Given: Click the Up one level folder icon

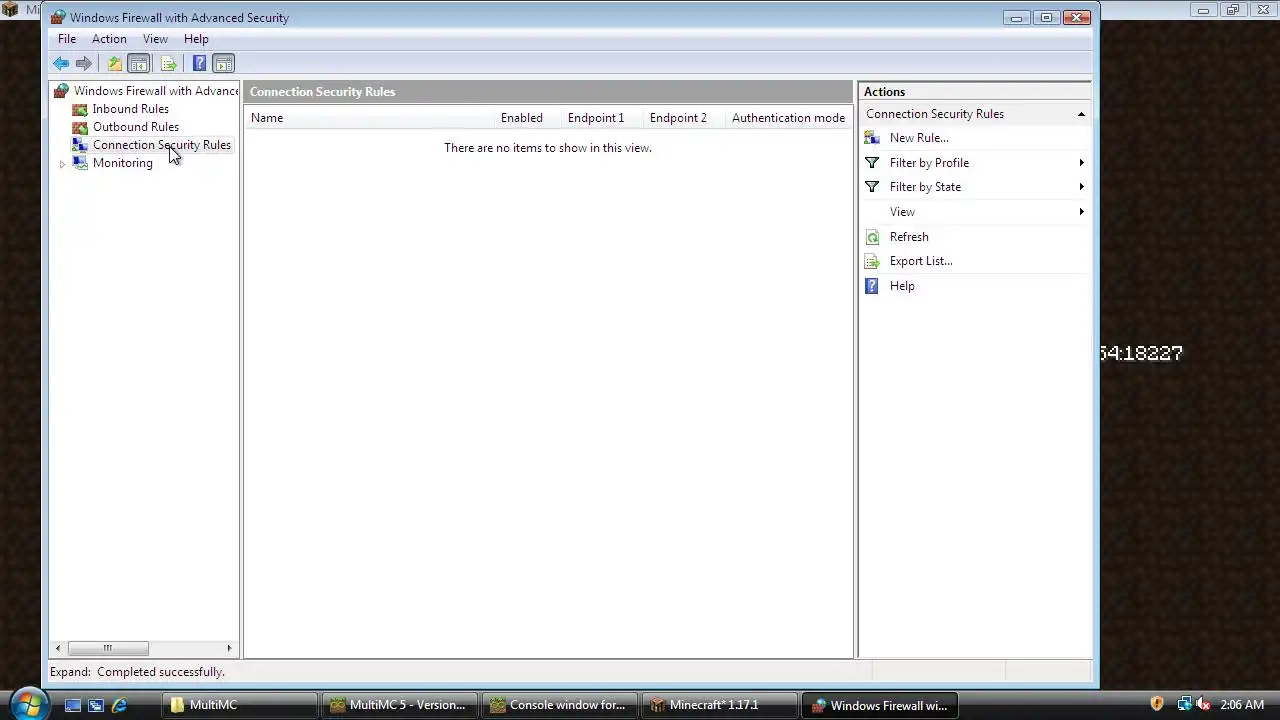Looking at the screenshot, I should point(115,64).
